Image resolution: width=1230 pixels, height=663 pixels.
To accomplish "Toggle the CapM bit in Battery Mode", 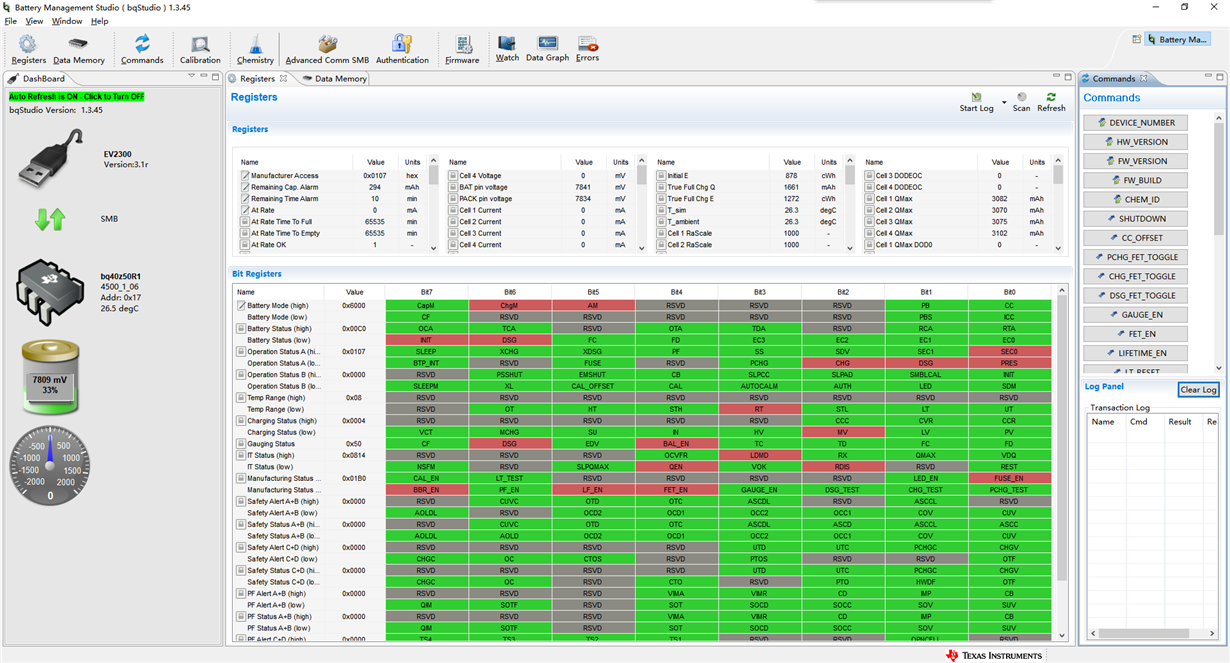I will point(426,305).
